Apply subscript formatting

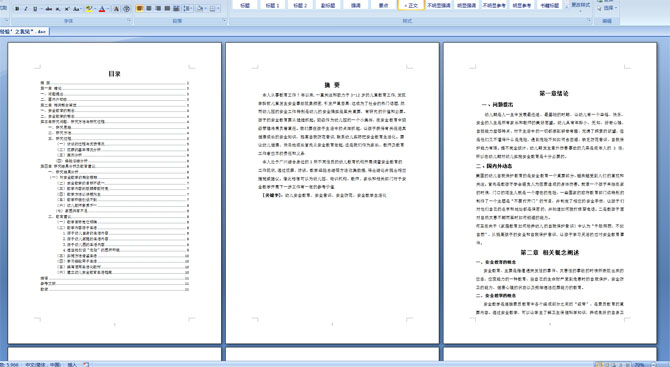point(58,9)
